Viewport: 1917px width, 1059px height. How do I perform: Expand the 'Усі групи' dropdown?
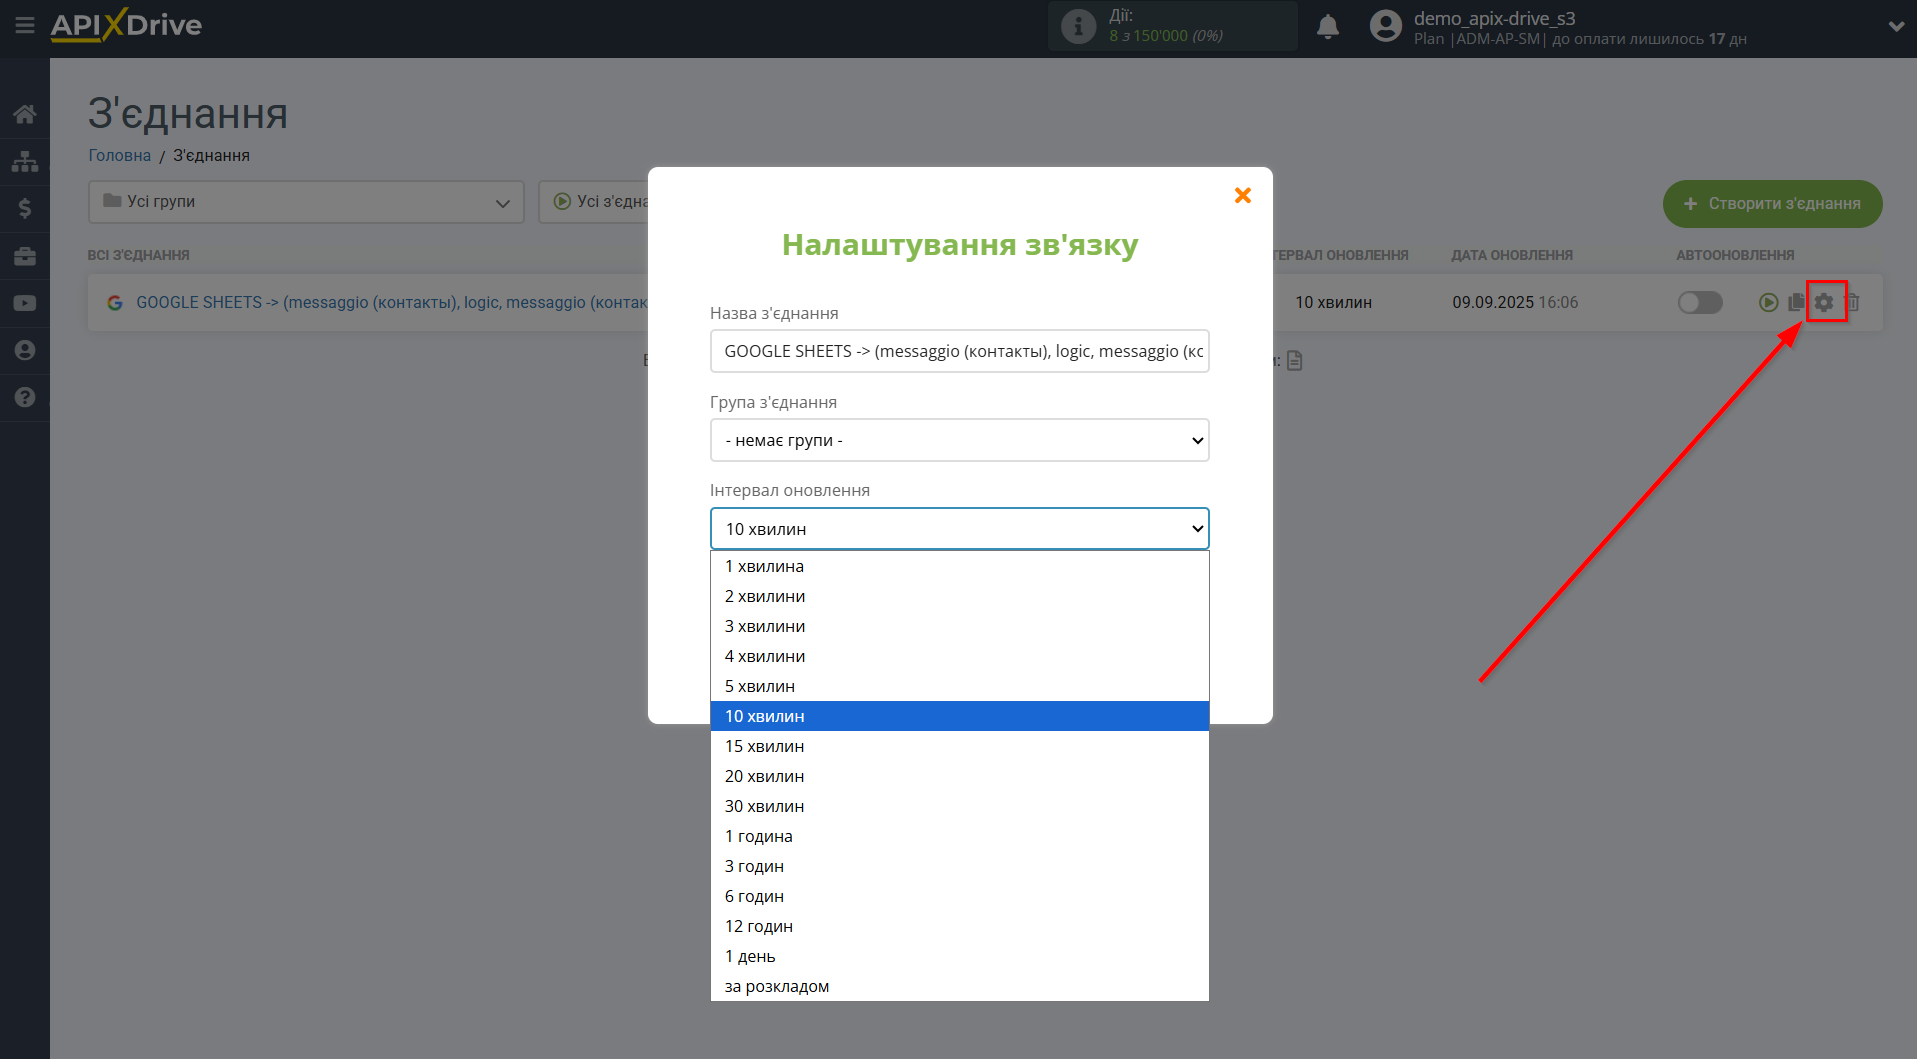[x=306, y=202]
